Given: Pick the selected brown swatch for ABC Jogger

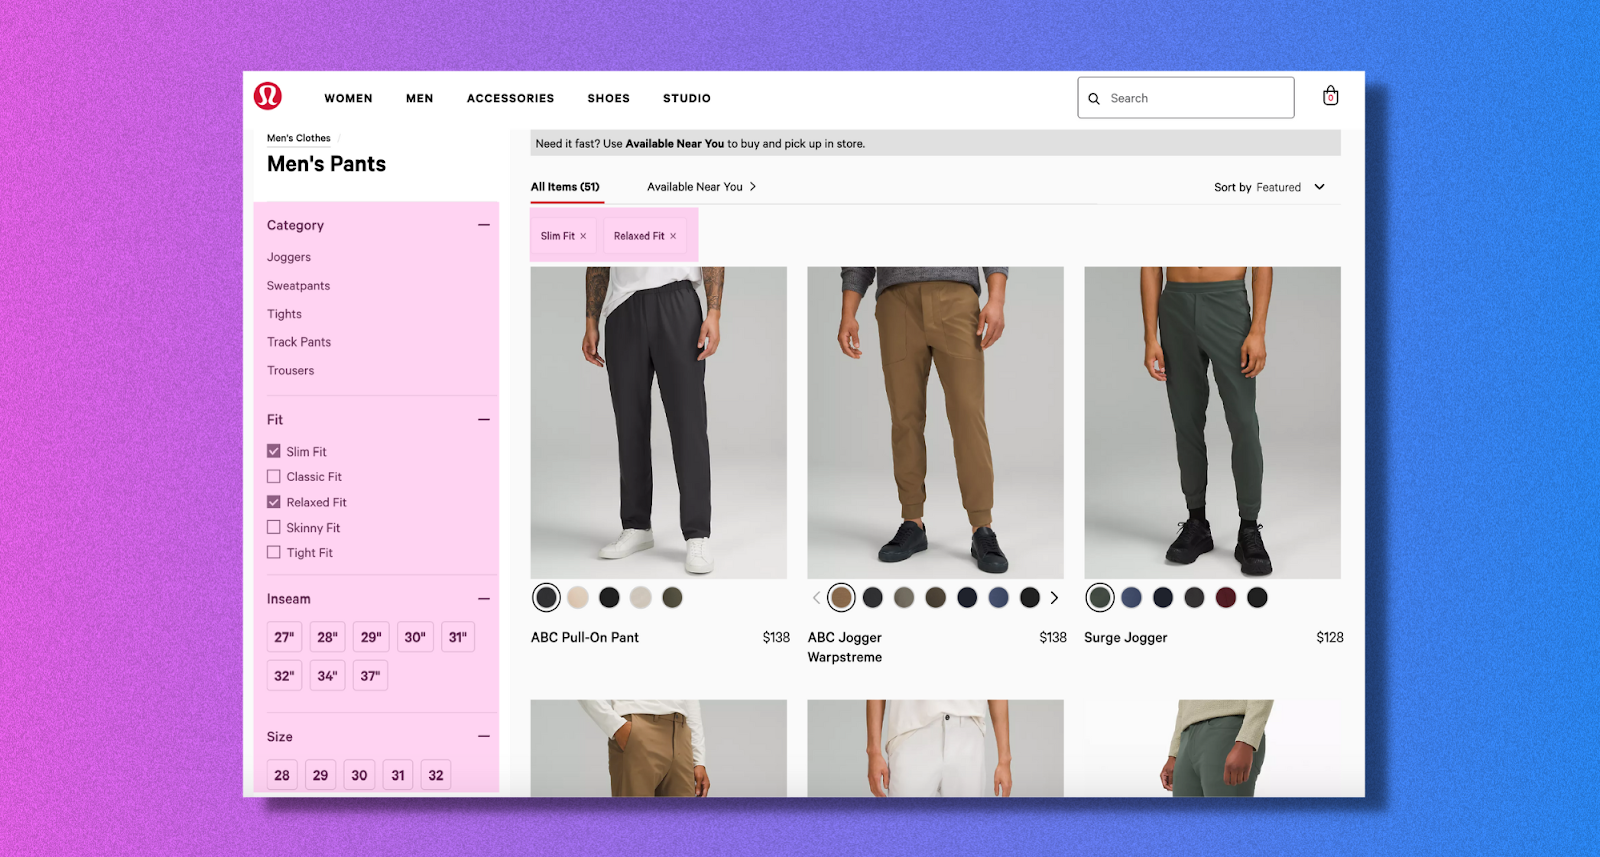Looking at the screenshot, I should (x=842, y=598).
